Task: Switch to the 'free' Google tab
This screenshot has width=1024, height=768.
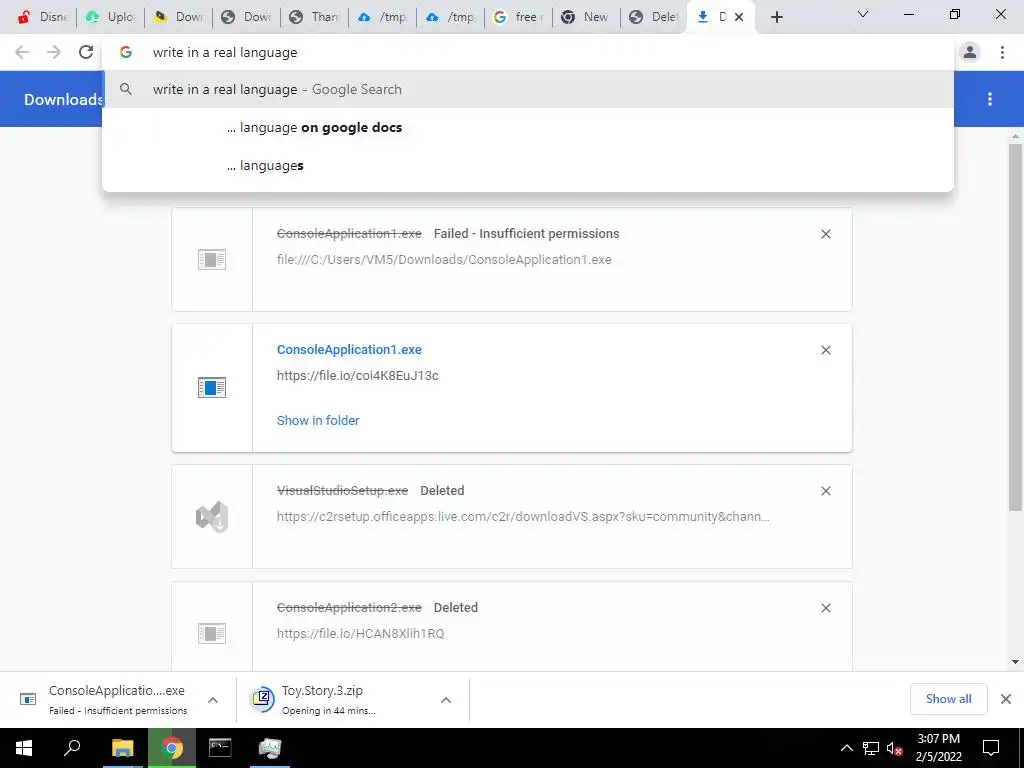Action: pyautogui.click(x=518, y=18)
